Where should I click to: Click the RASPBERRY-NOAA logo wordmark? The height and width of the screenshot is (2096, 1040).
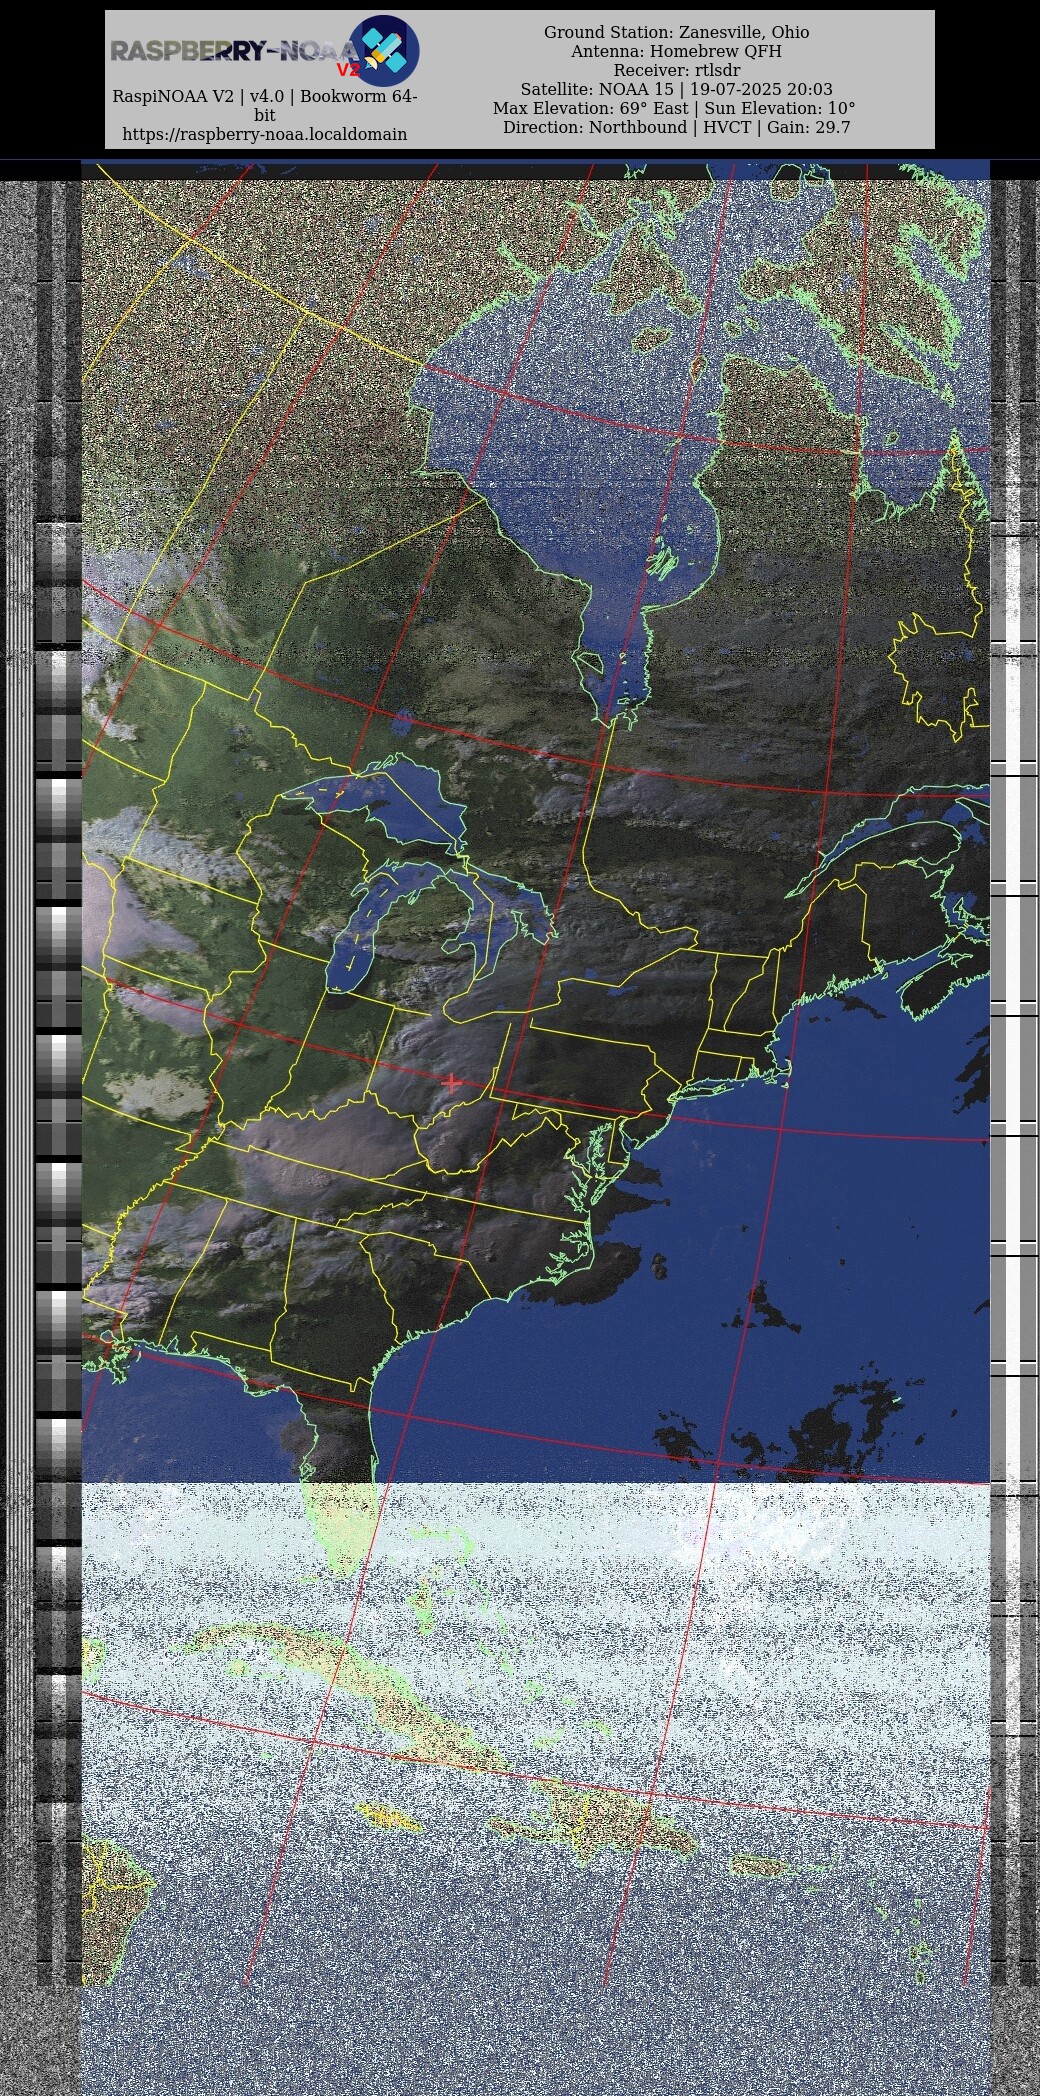[230, 51]
